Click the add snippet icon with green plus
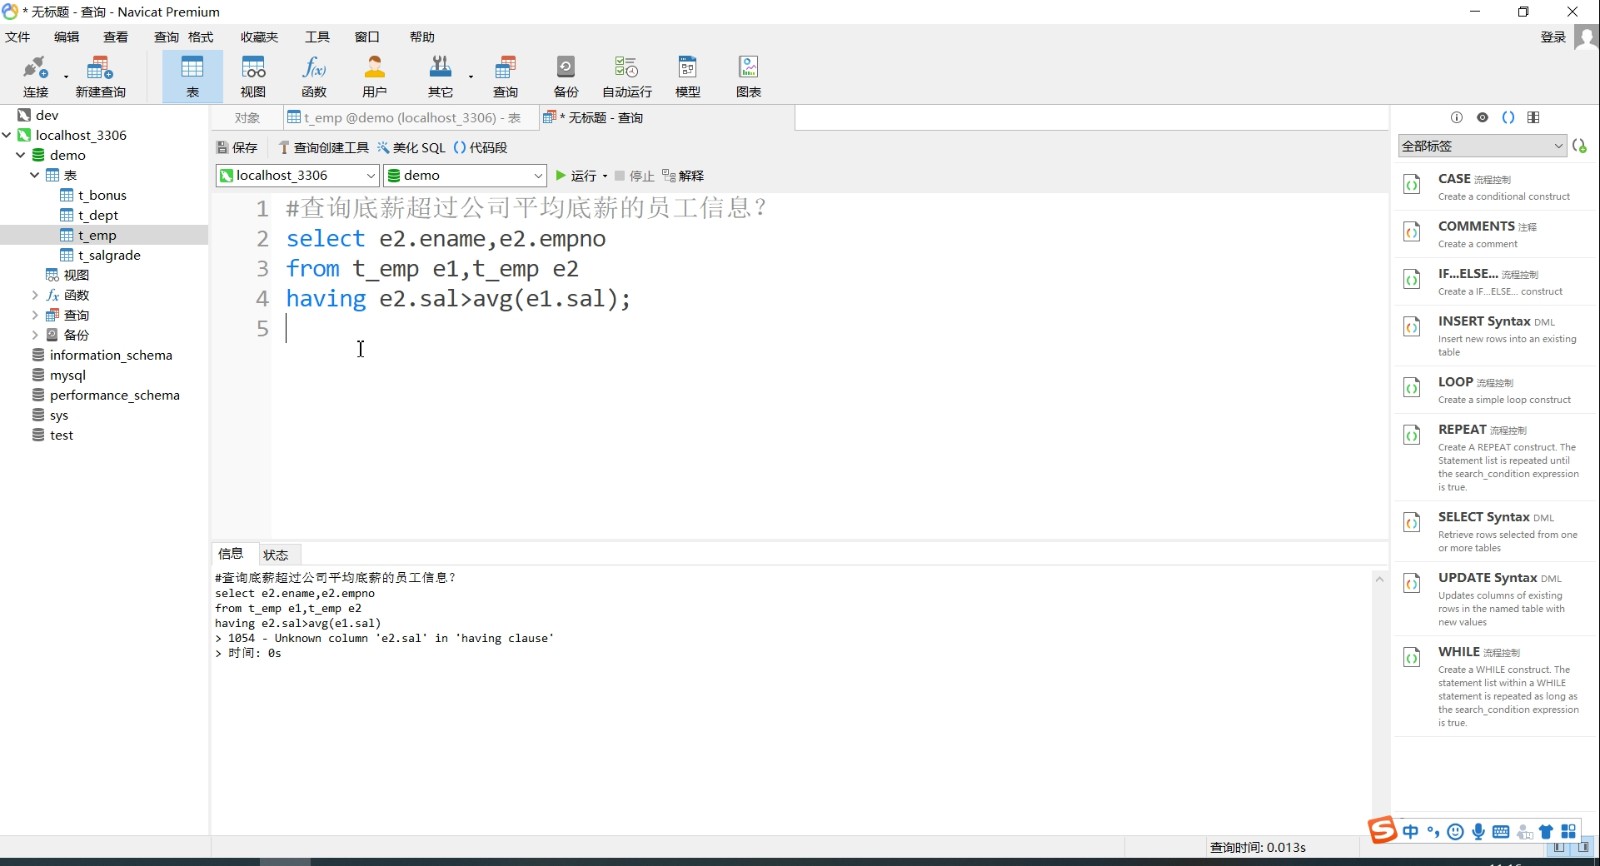This screenshot has width=1600, height=866. (x=1580, y=146)
